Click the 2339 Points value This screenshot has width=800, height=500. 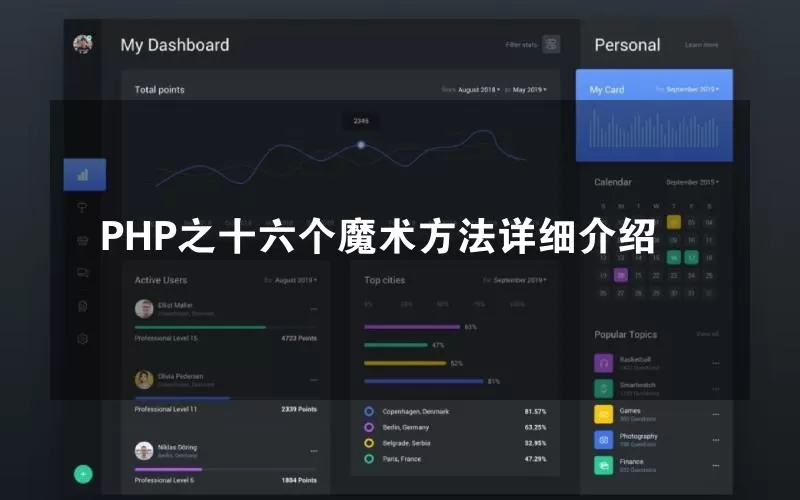point(299,409)
